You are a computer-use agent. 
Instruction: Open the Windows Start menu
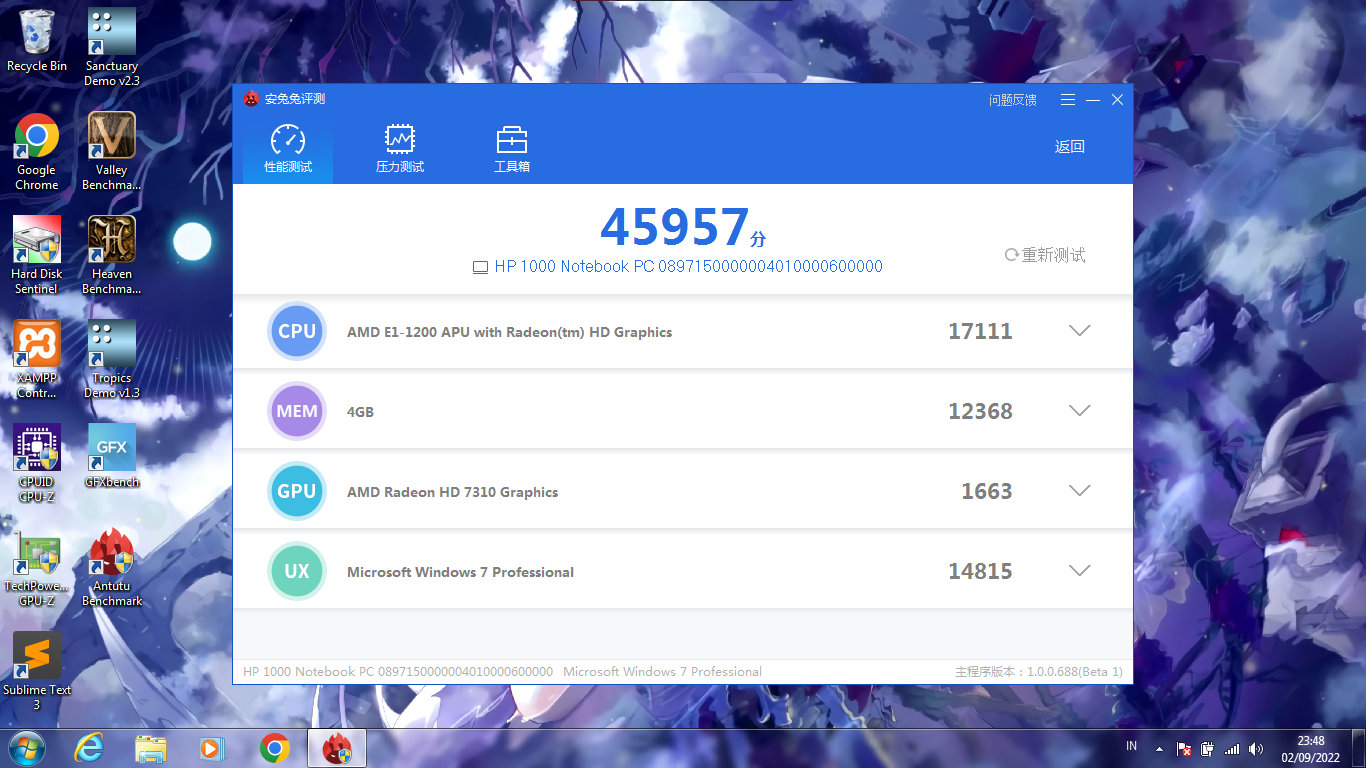26,748
